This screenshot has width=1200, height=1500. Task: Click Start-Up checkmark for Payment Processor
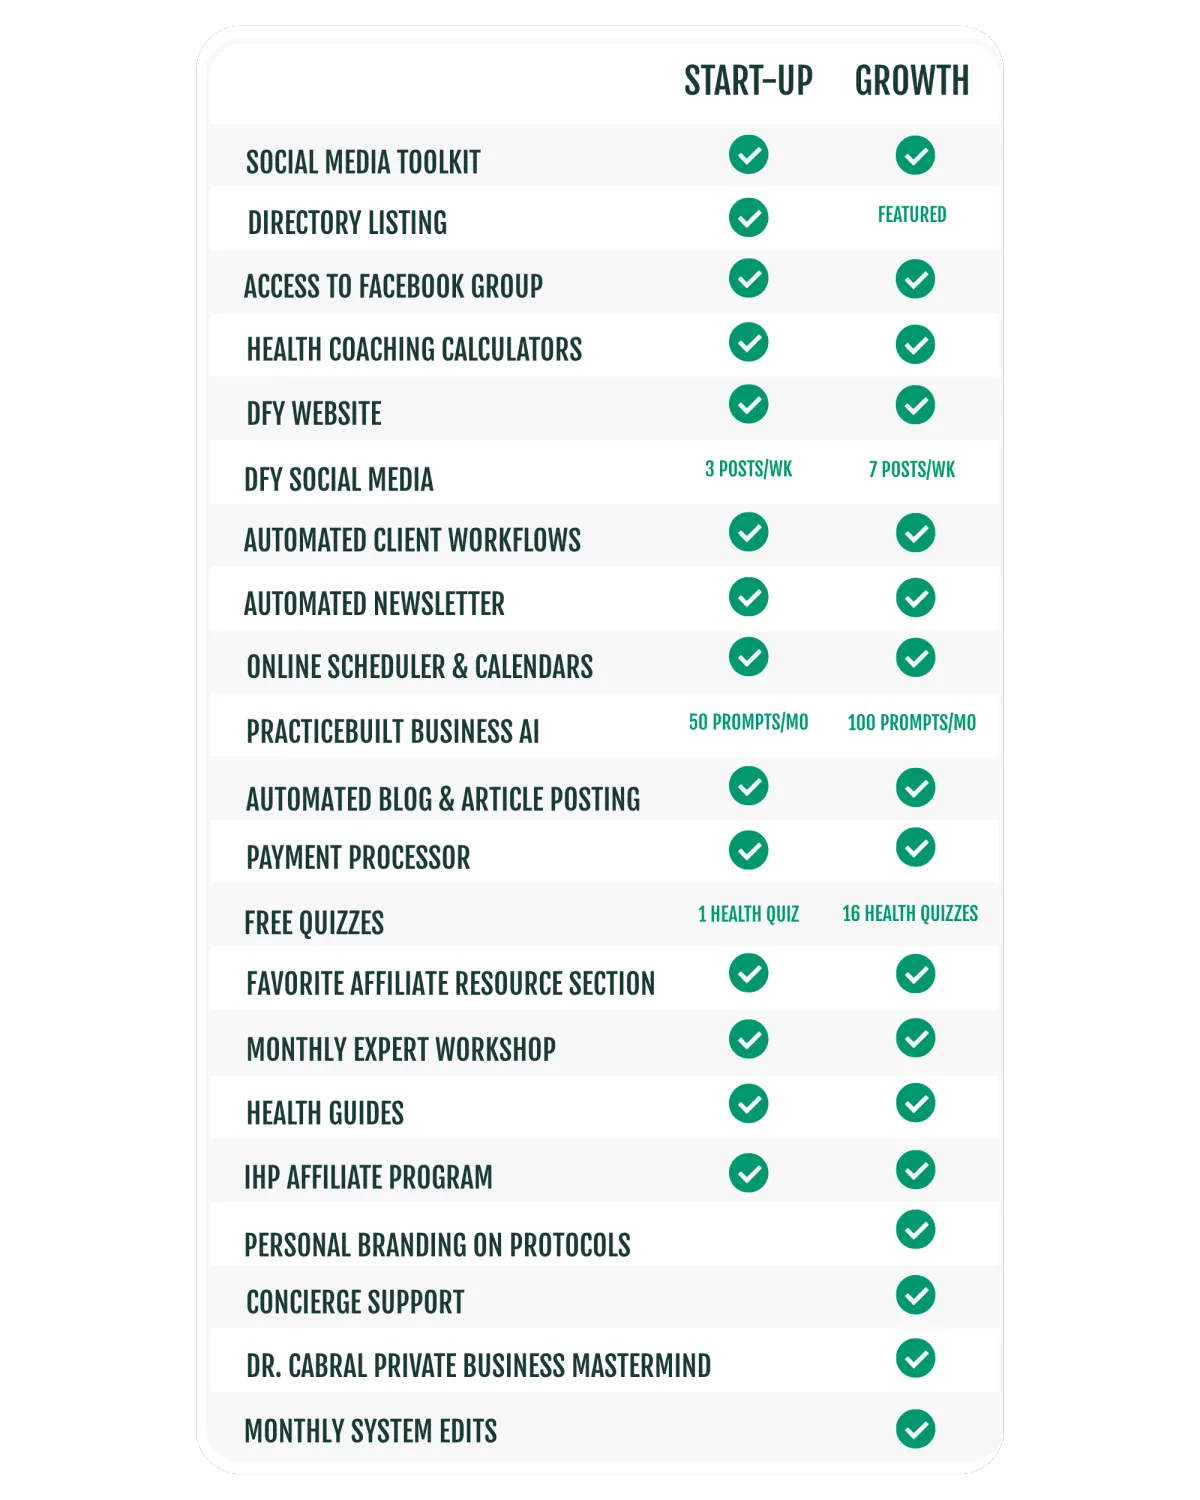[x=748, y=850]
